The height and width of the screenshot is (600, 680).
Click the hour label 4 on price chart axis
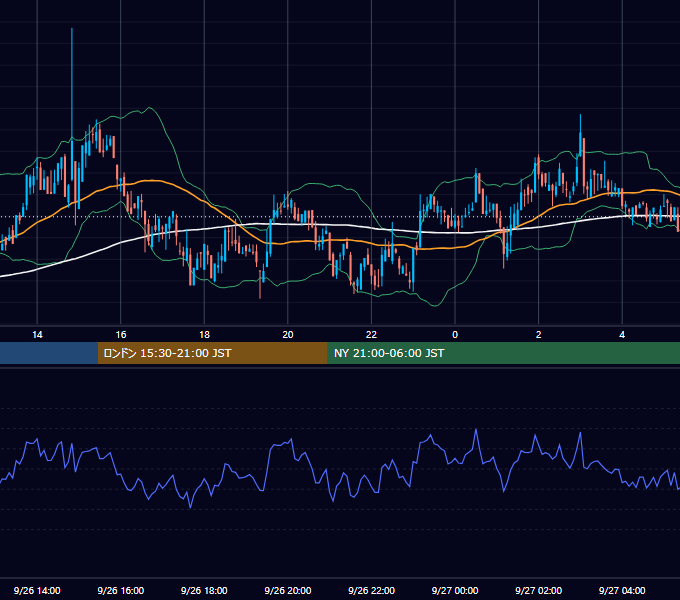[x=622, y=335]
